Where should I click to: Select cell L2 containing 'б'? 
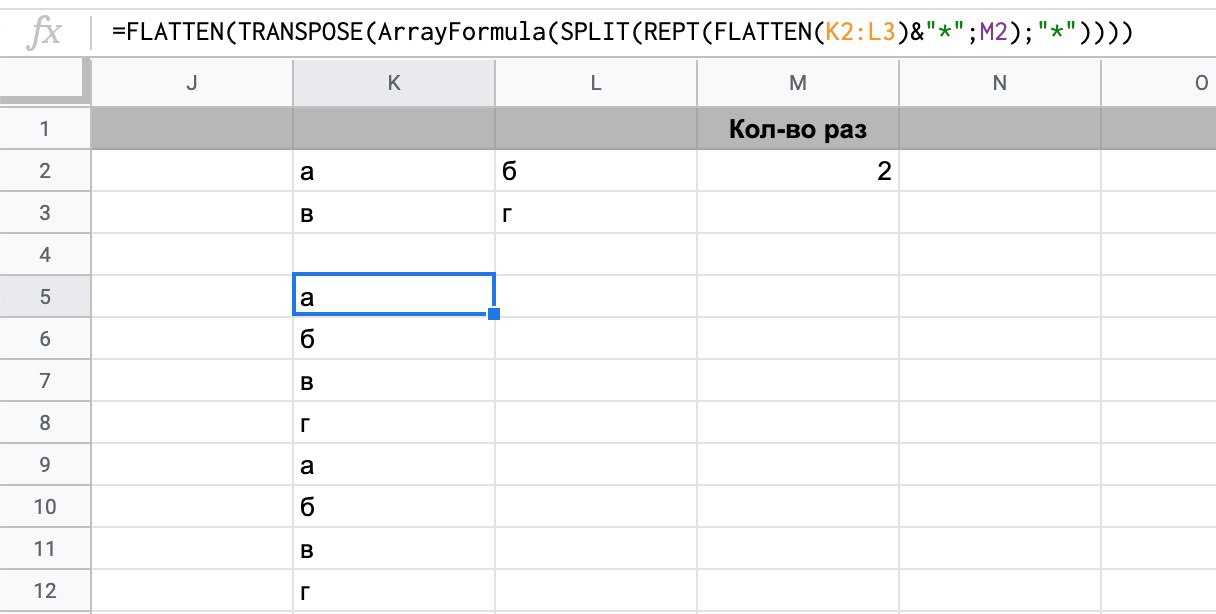[596, 172]
